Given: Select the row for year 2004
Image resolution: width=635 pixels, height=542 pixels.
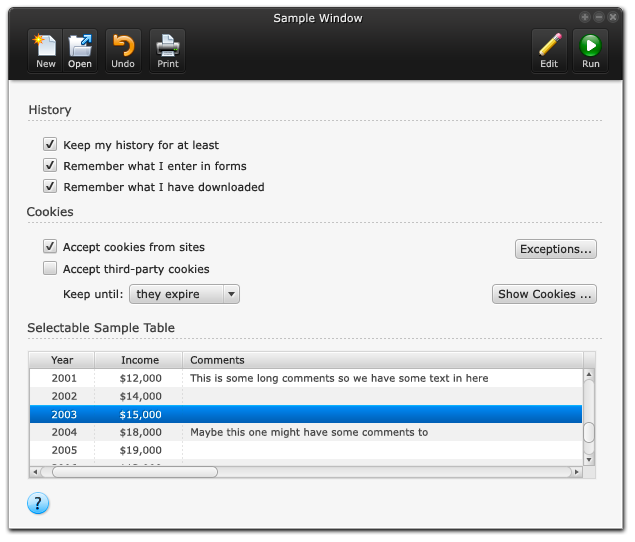Looking at the screenshot, I should pyautogui.click(x=306, y=432).
